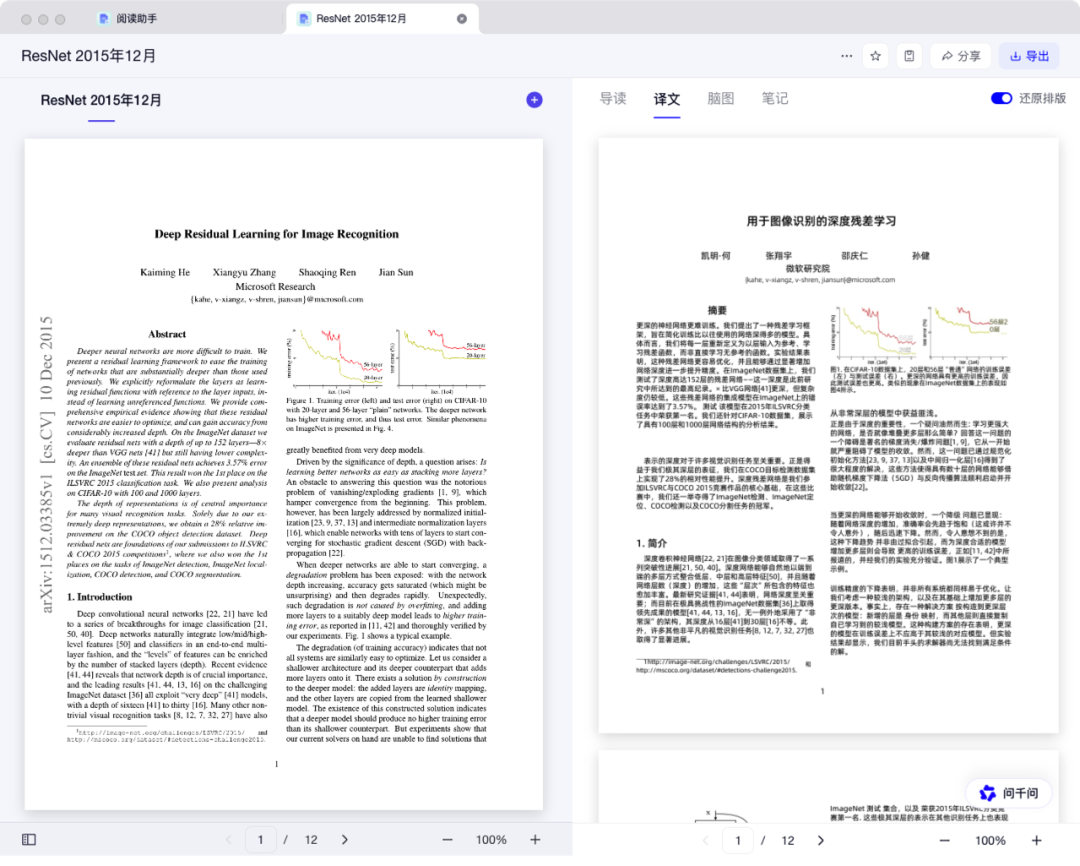This screenshot has height=866, width=1080.
Task: Click the Figure 1 chart in original PDF
Action: [386, 361]
